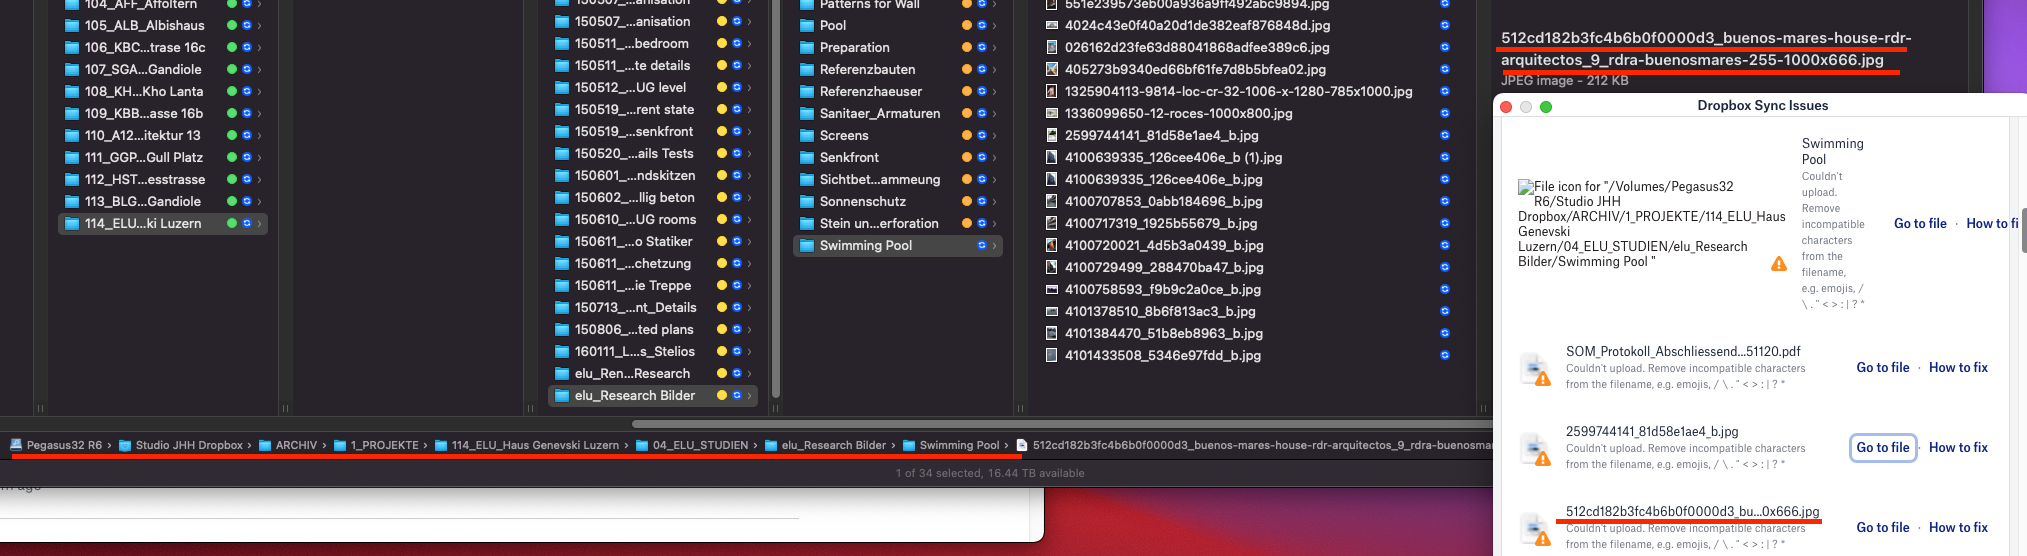Click the folder icon of 105_ALB_Albishaus
The image size is (2027, 556).
tap(72, 25)
